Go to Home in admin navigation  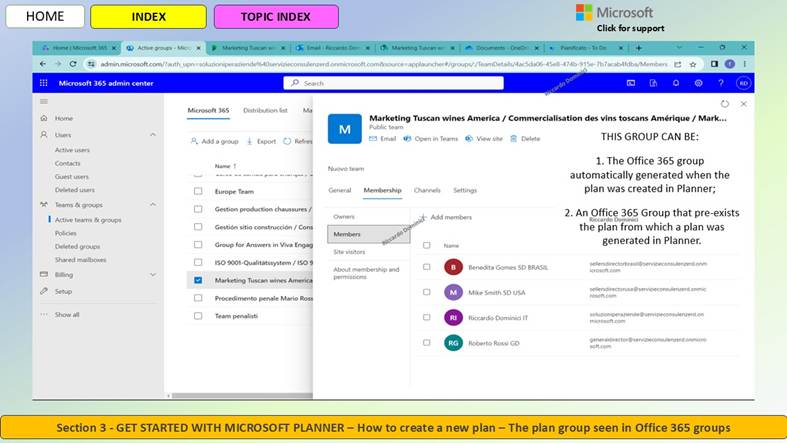tap(64, 118)
